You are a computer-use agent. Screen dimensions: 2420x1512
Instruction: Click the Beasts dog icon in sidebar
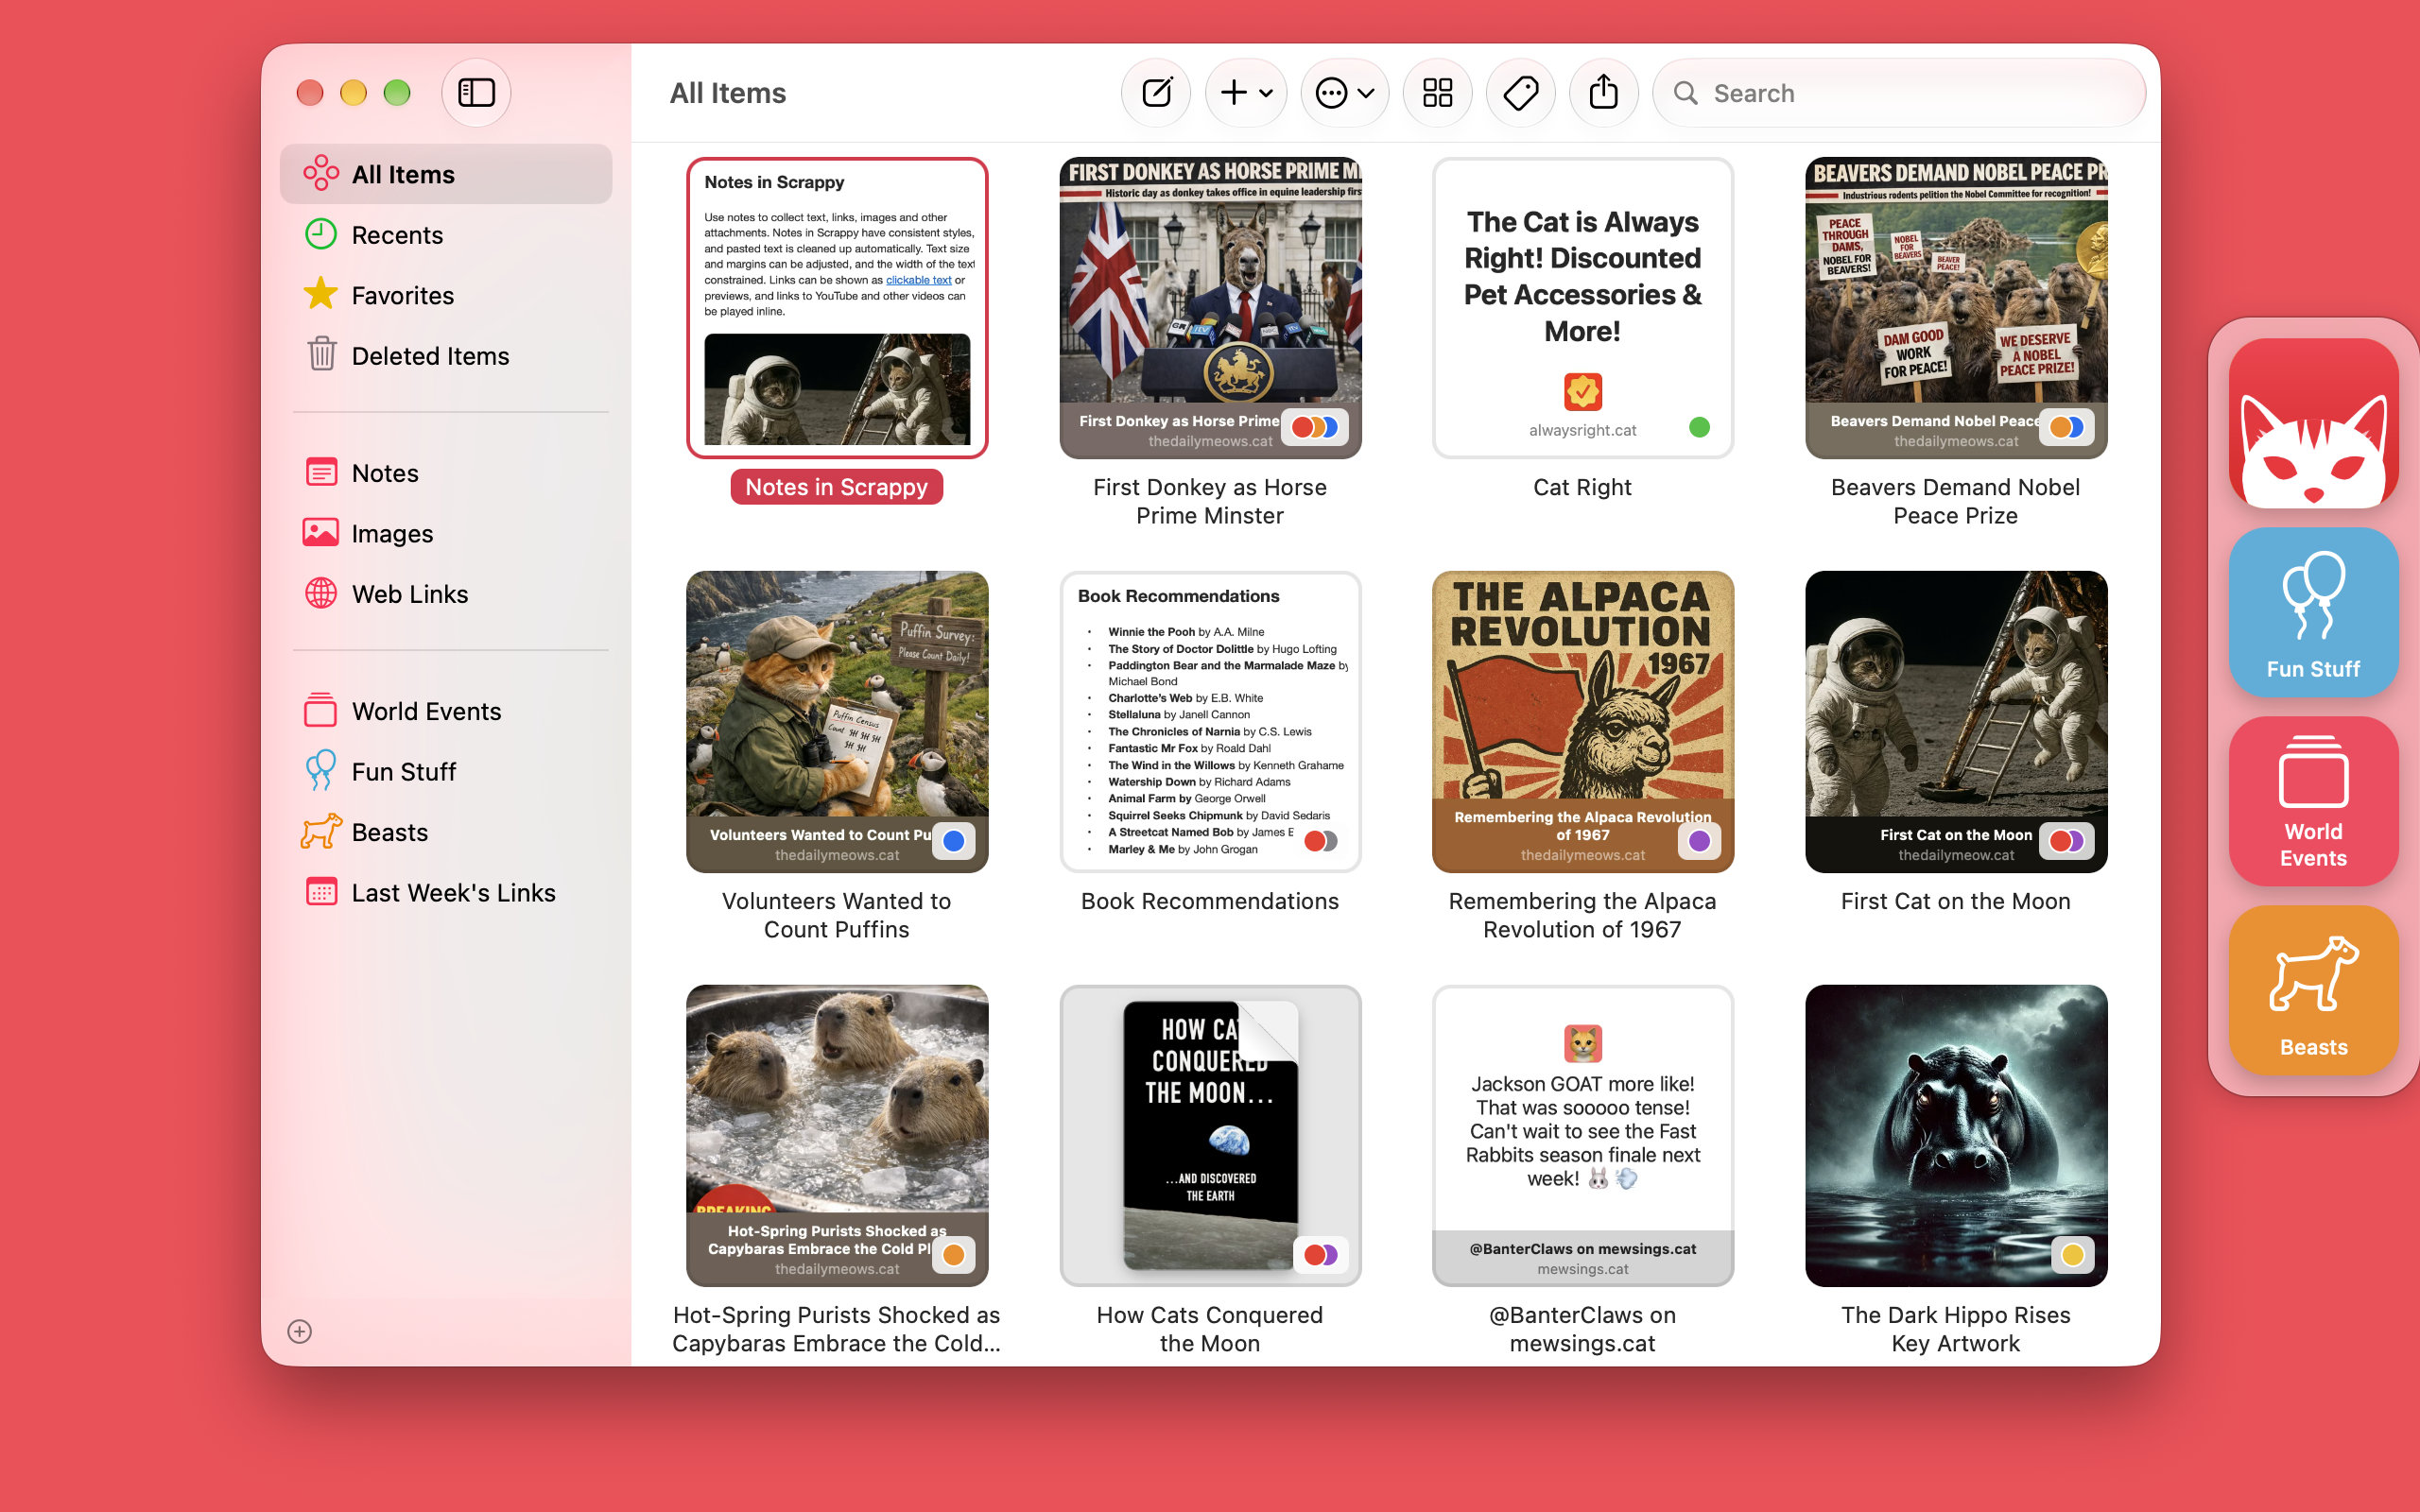pyautogui.click(x=321, y=831)
